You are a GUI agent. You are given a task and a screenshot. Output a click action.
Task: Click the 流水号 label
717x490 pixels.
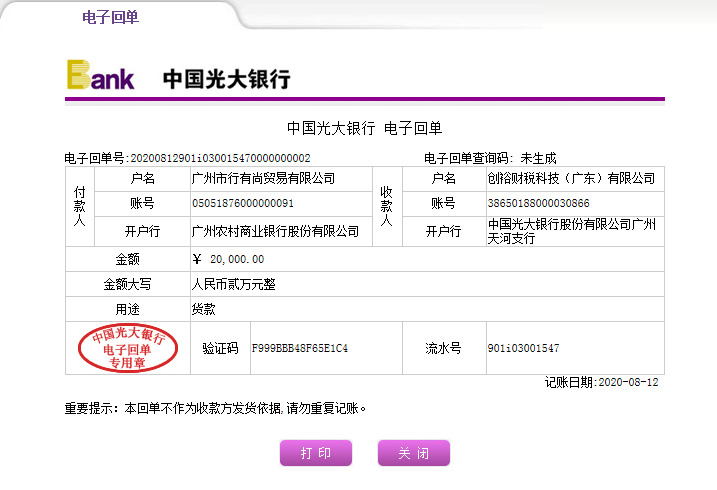(x=444, y=348)
